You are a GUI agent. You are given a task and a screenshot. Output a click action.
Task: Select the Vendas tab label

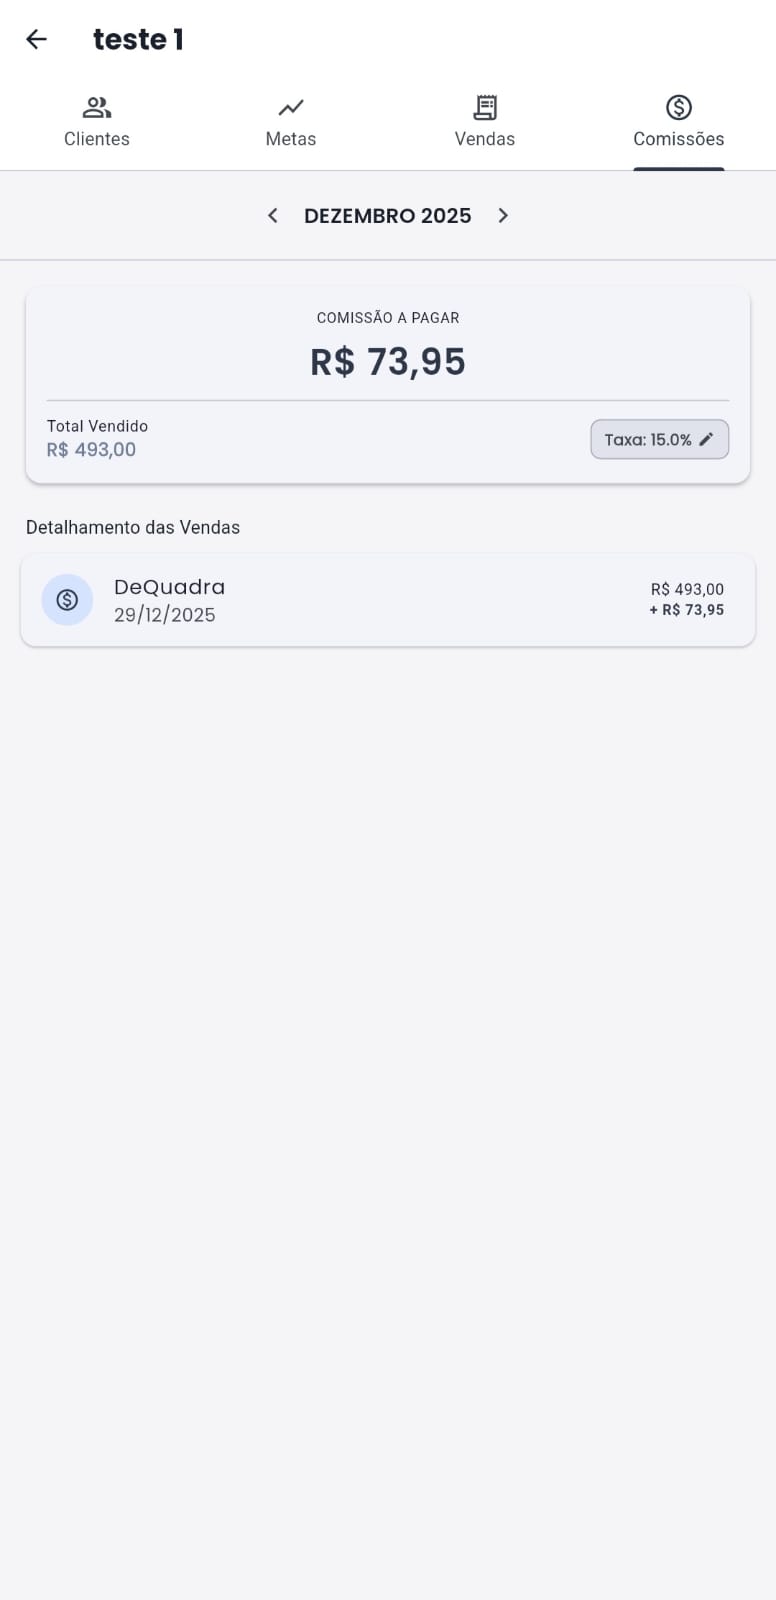(x=485, y=139)
